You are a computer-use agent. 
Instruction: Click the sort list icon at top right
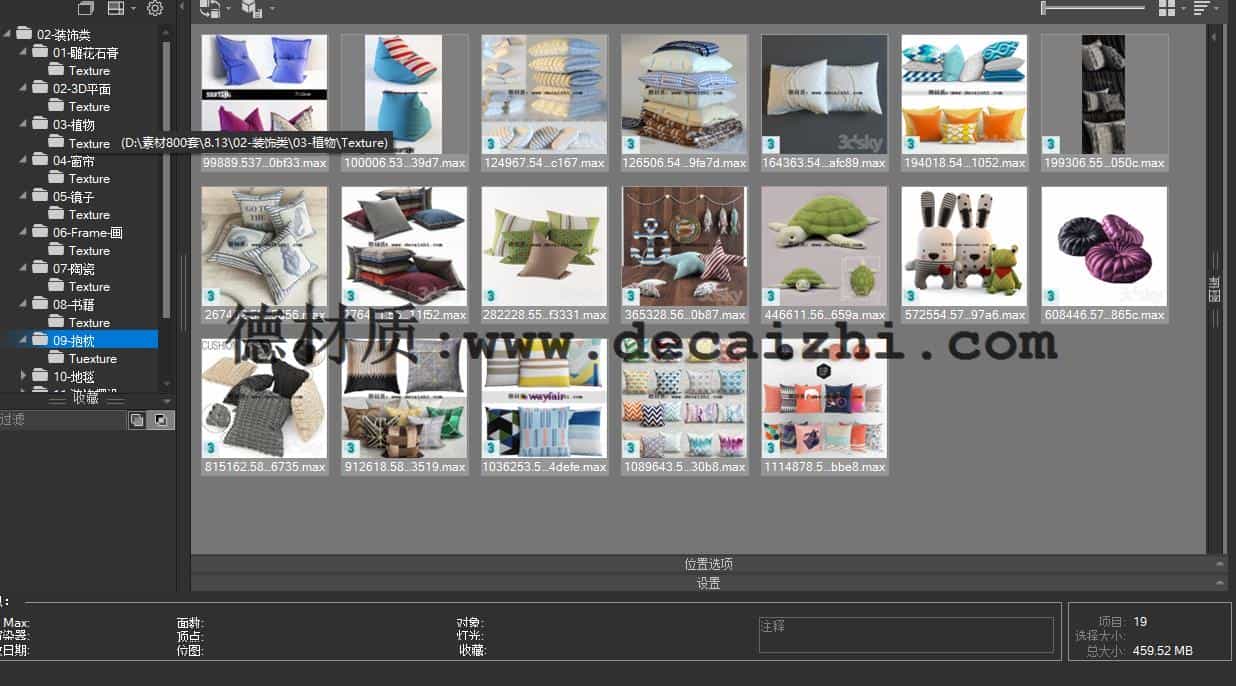point(1199,8)
